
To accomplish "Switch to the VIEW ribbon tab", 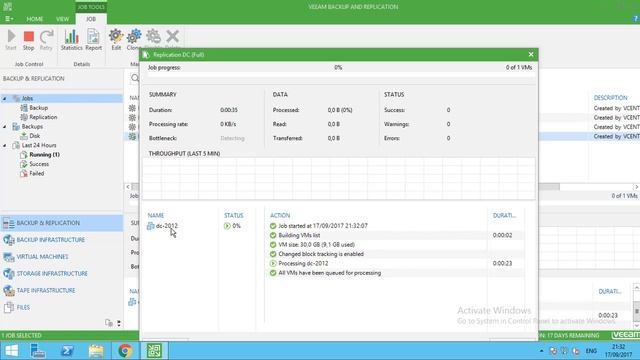I will click(x=62, y=19).
